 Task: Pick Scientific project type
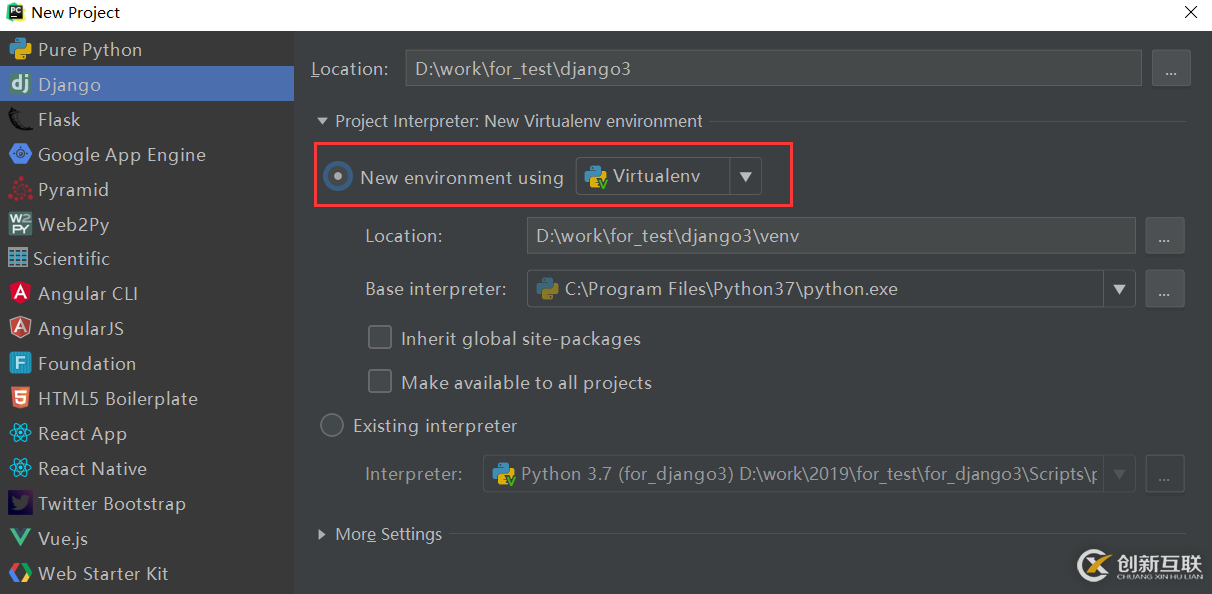coord(147,258)
